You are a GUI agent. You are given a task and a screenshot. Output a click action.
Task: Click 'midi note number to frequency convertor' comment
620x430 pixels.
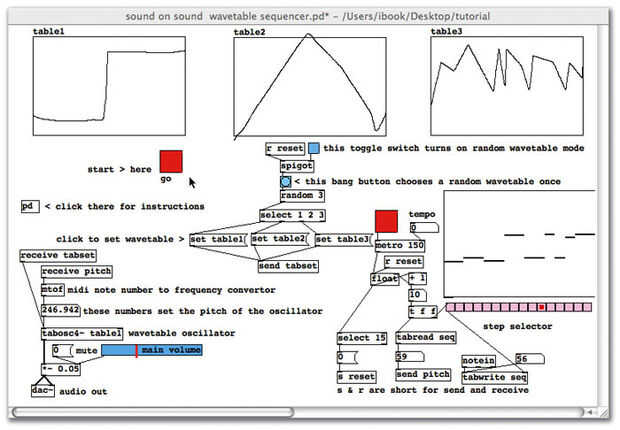pyautogui.click(x=172, y=290)
